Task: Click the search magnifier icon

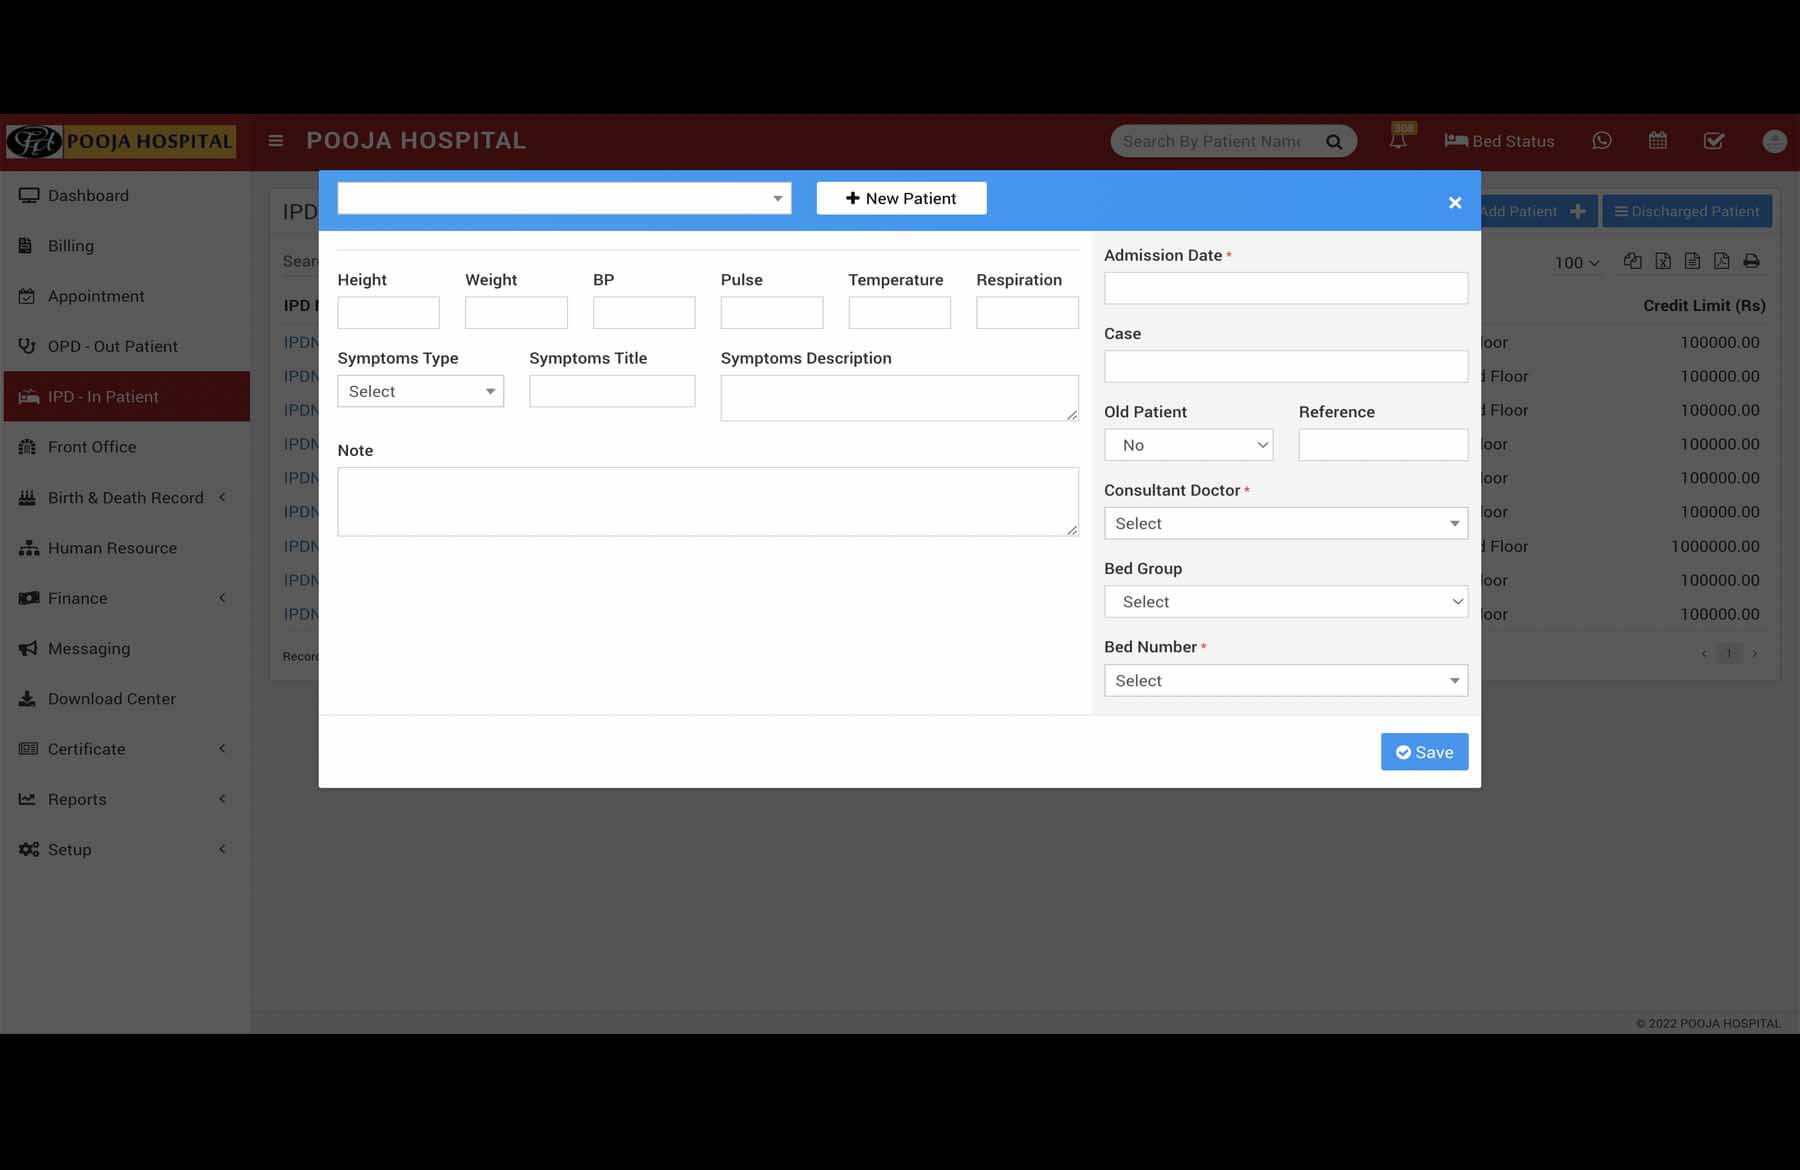Action: [1334, 142]
